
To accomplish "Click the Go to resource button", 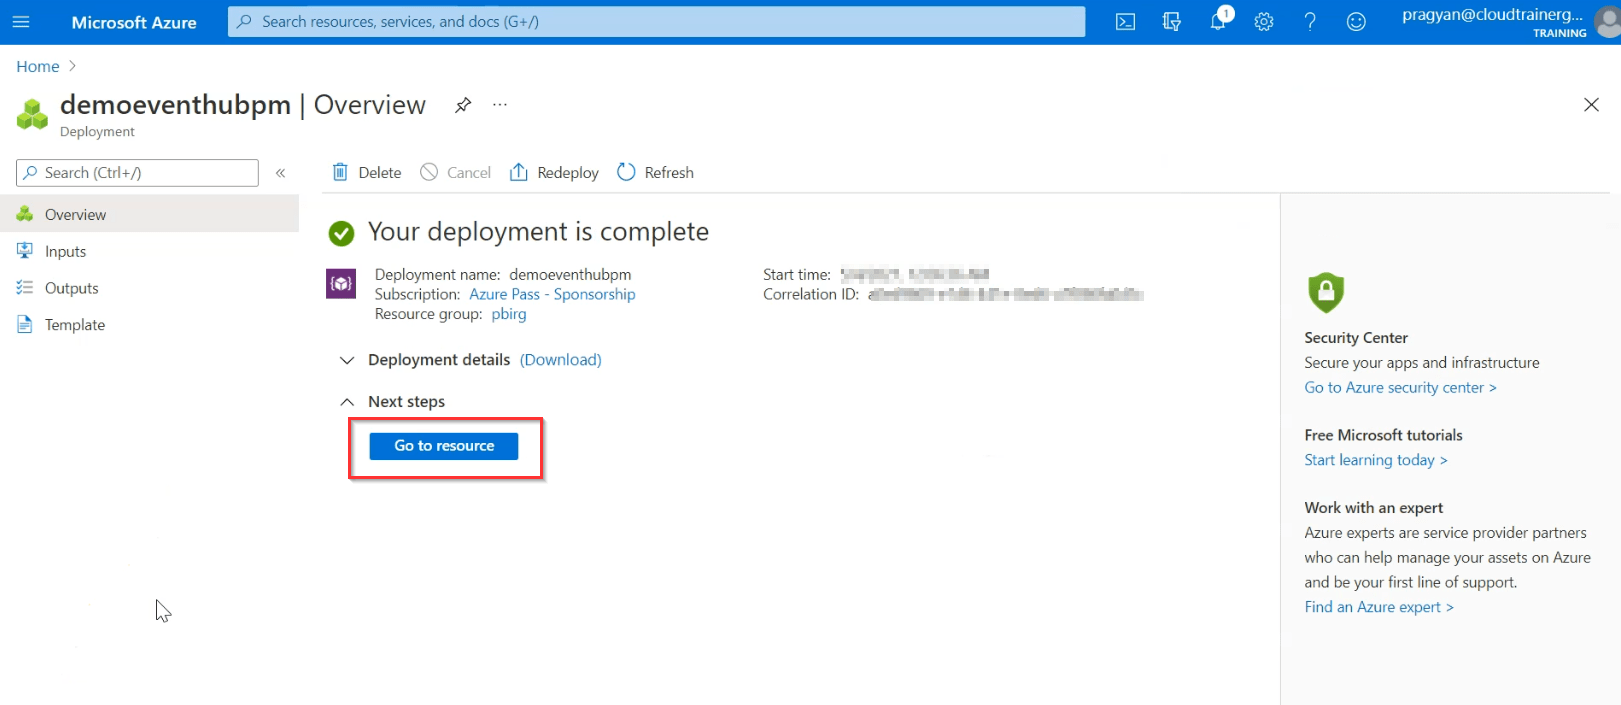I will (x=444, y=446).
